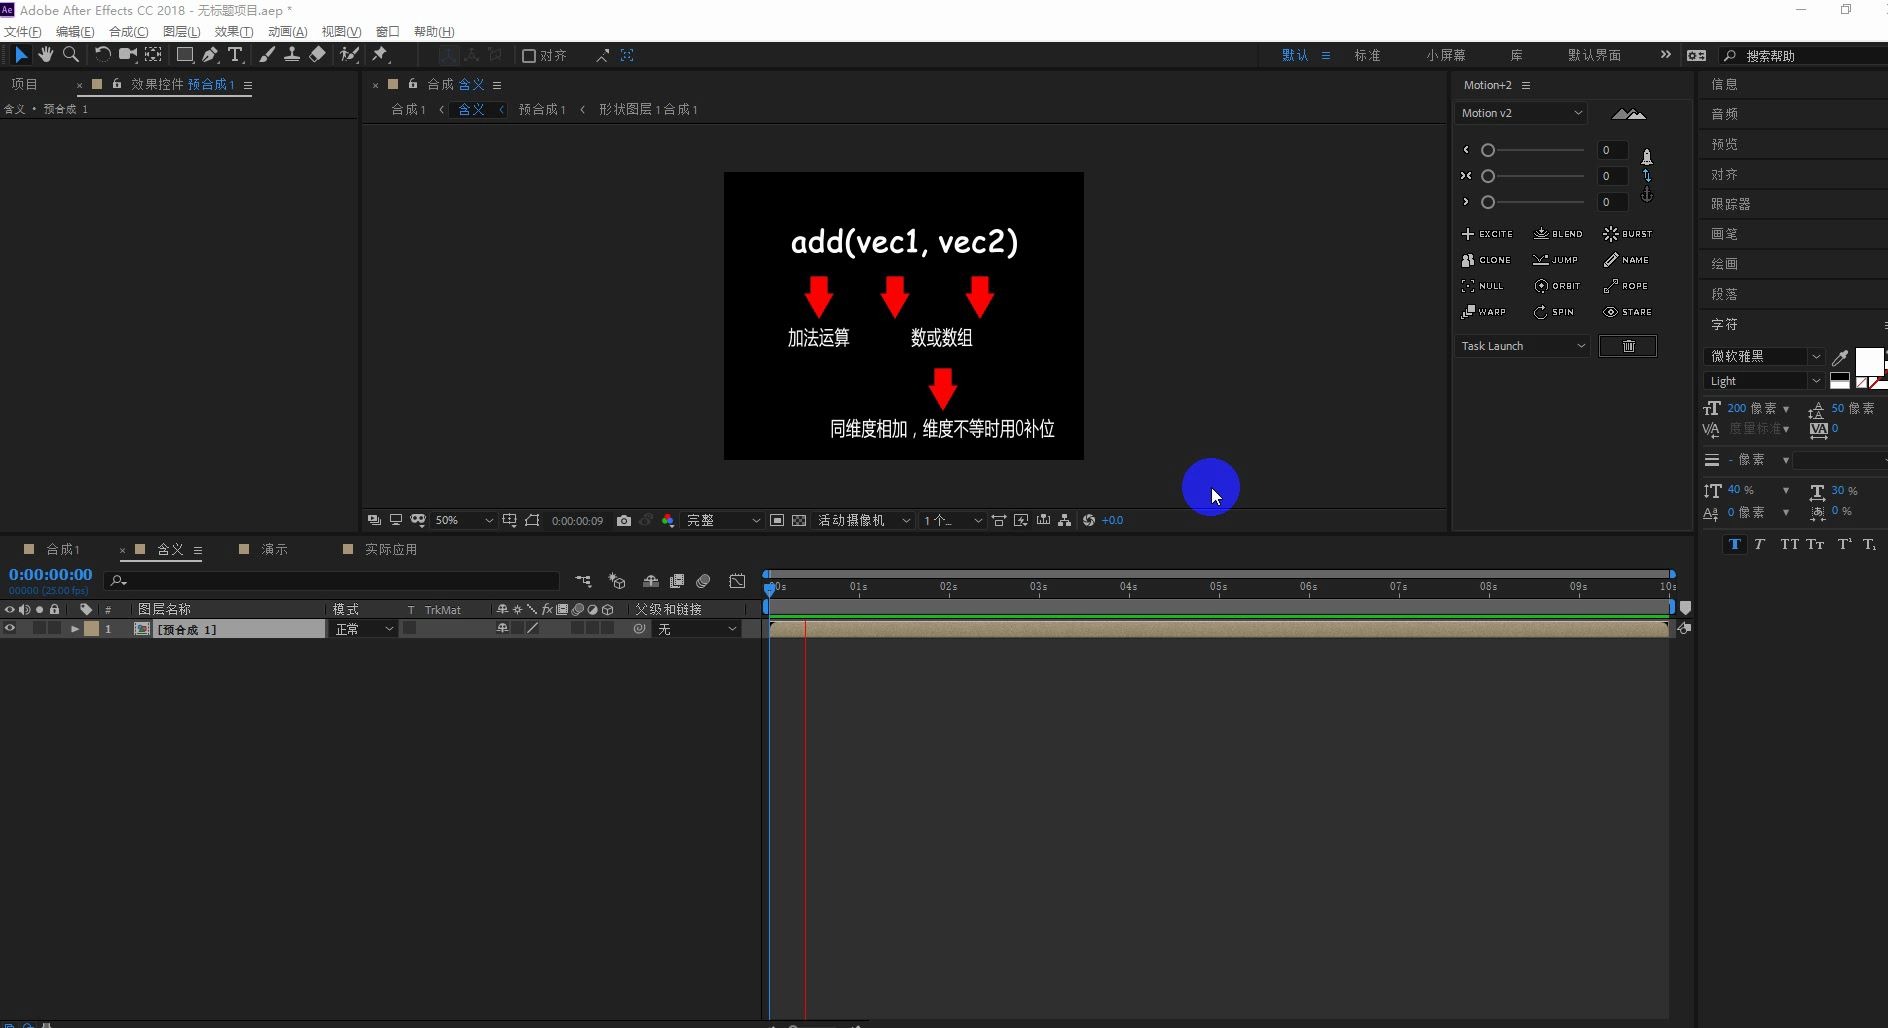Screen dimensions: 1888x1028
Task: Toggle transparency grid in viewer
Action: 799,520
